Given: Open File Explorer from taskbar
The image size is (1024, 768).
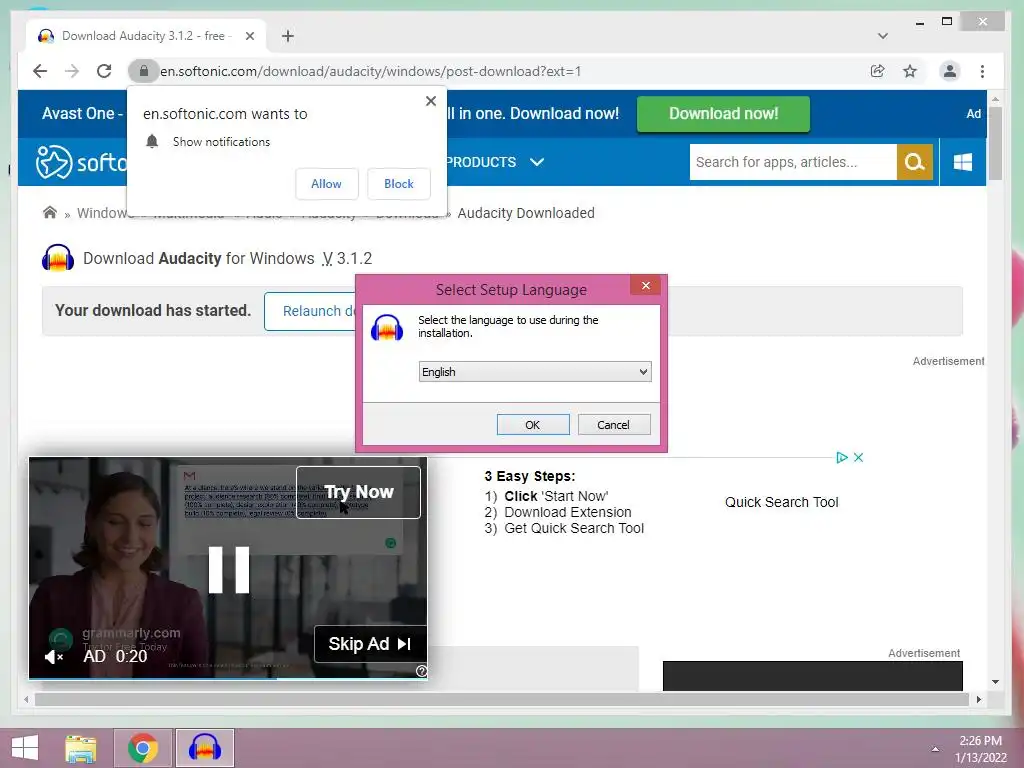Looking at the screenshot, I should click(81, 748).
